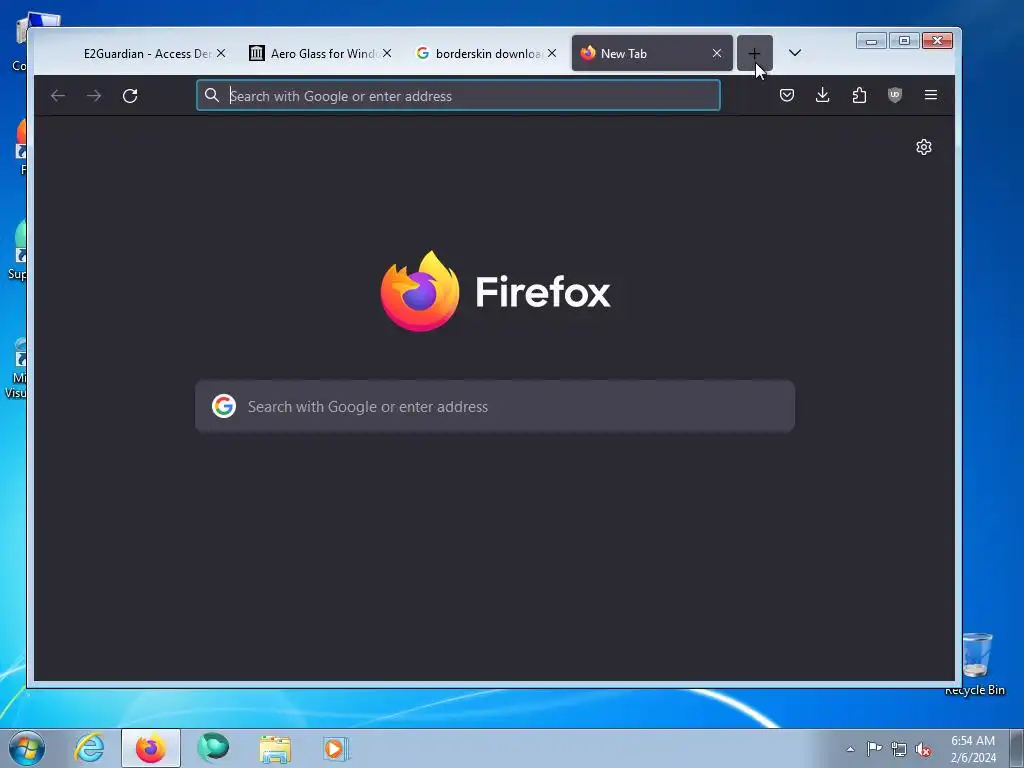This screenshot has width=1024, height=768.
Task: Open the Action Center flag icon
Action: [x=874, y=749]
